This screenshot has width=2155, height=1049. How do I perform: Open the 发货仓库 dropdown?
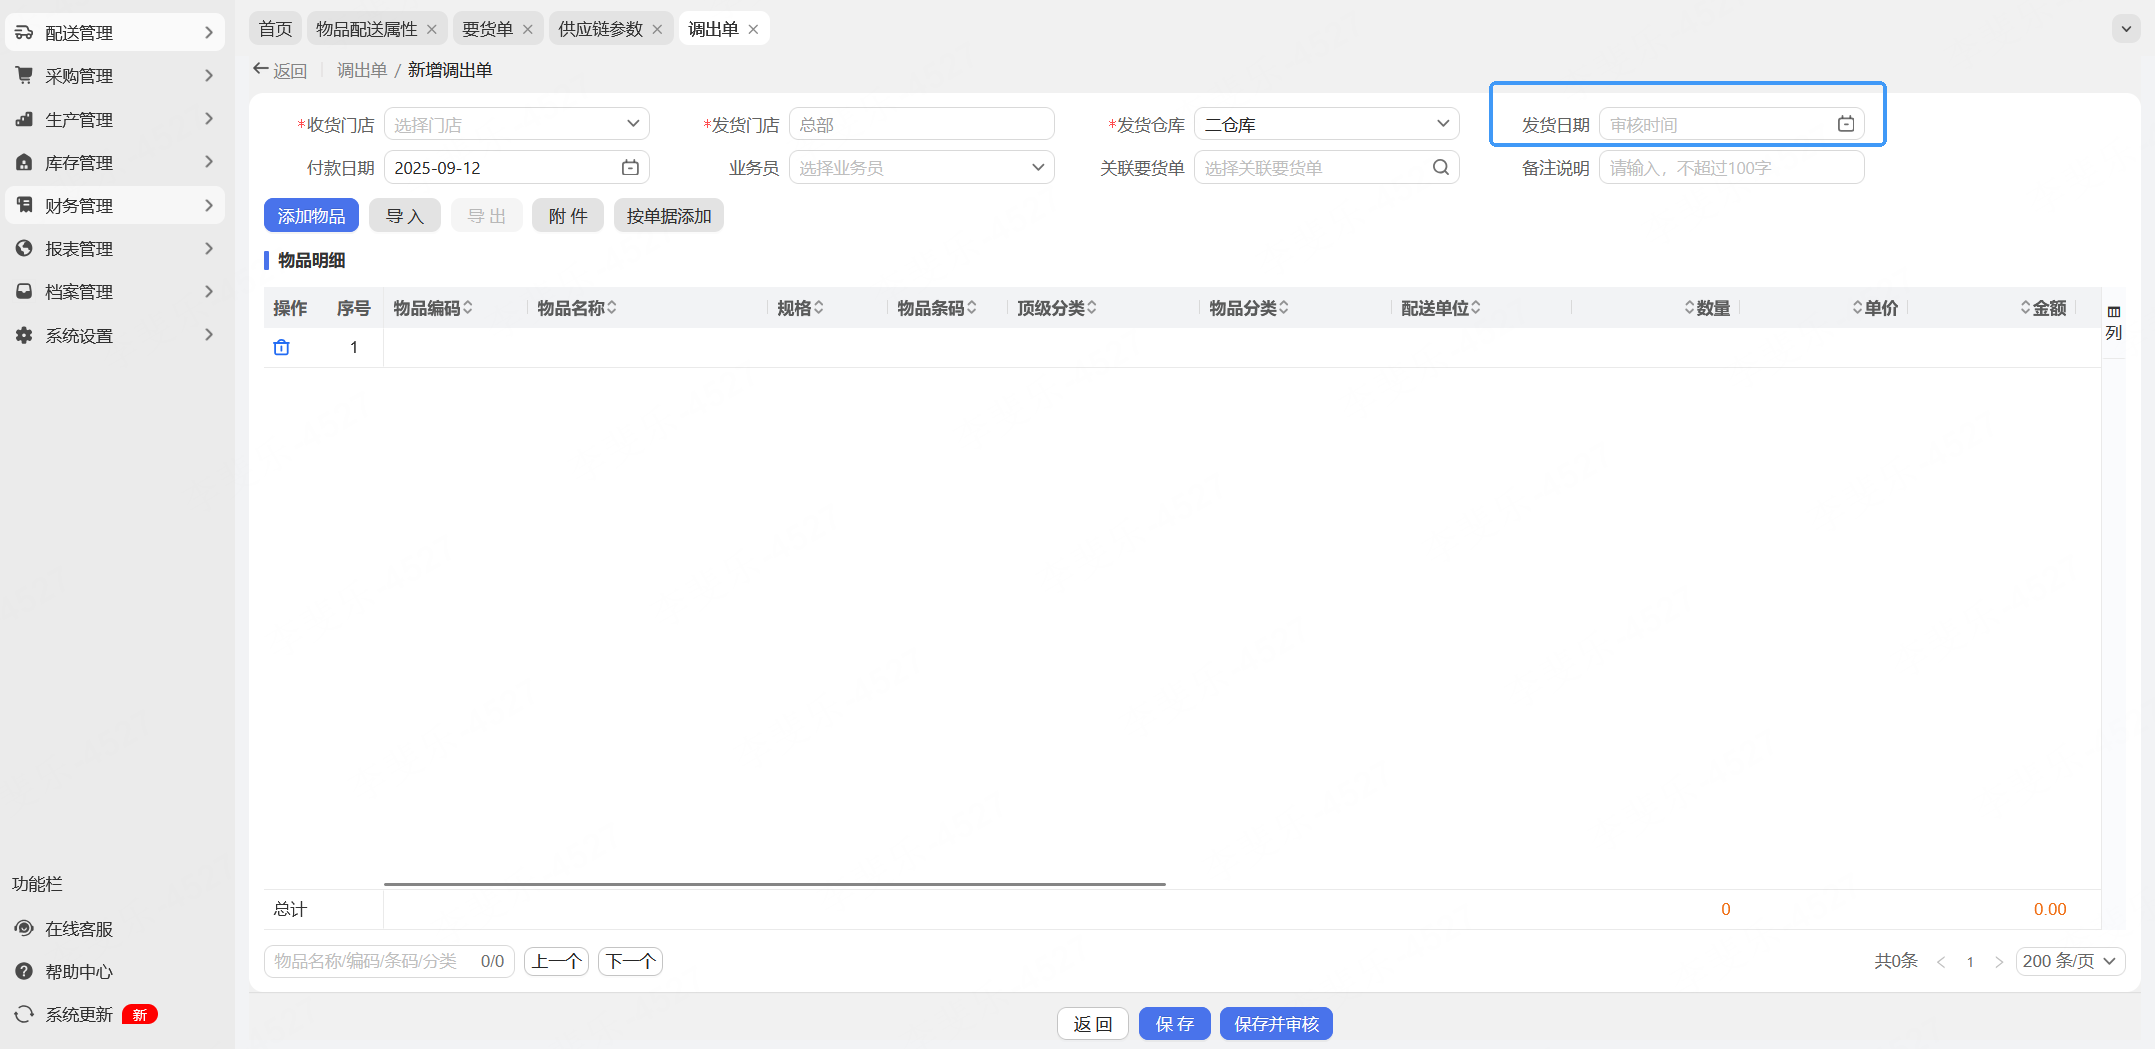coord(1326,124)
